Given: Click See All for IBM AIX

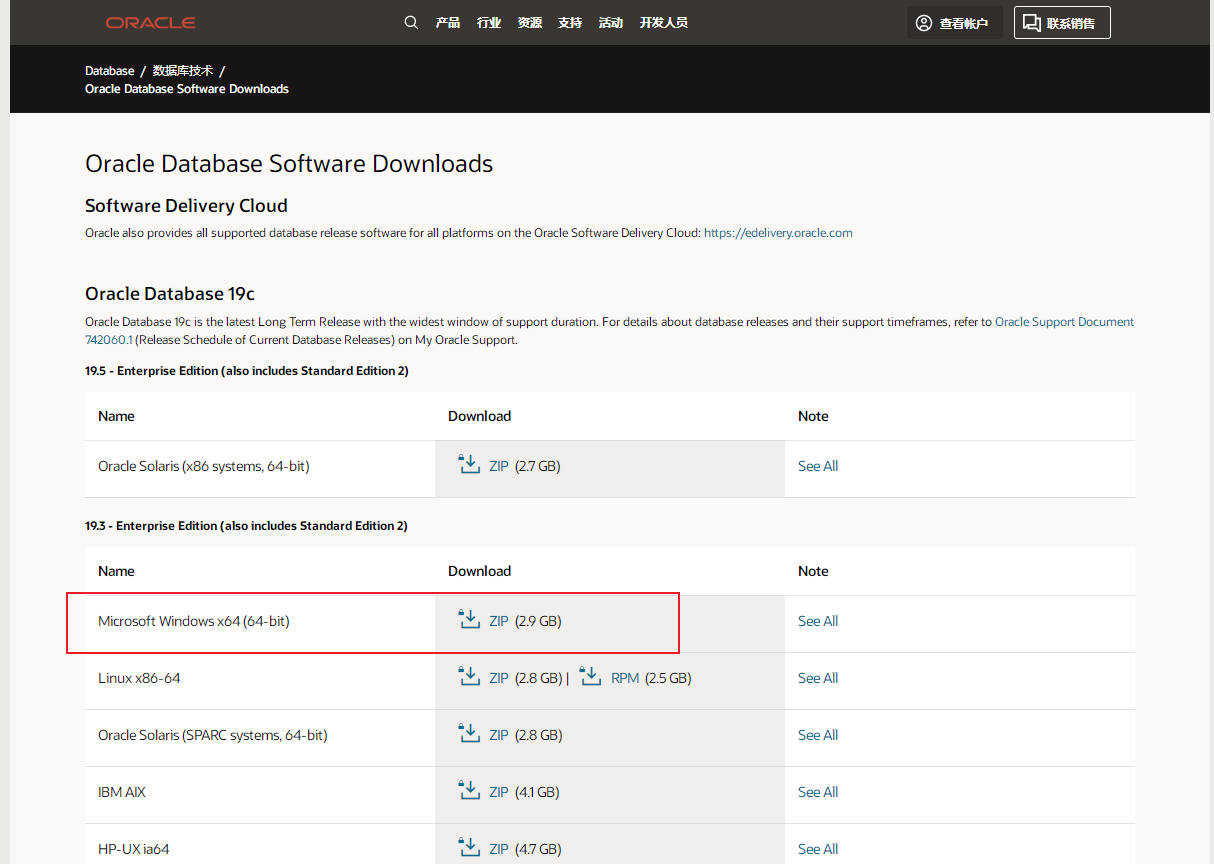Looking at the screenshot, I should 818,792.
